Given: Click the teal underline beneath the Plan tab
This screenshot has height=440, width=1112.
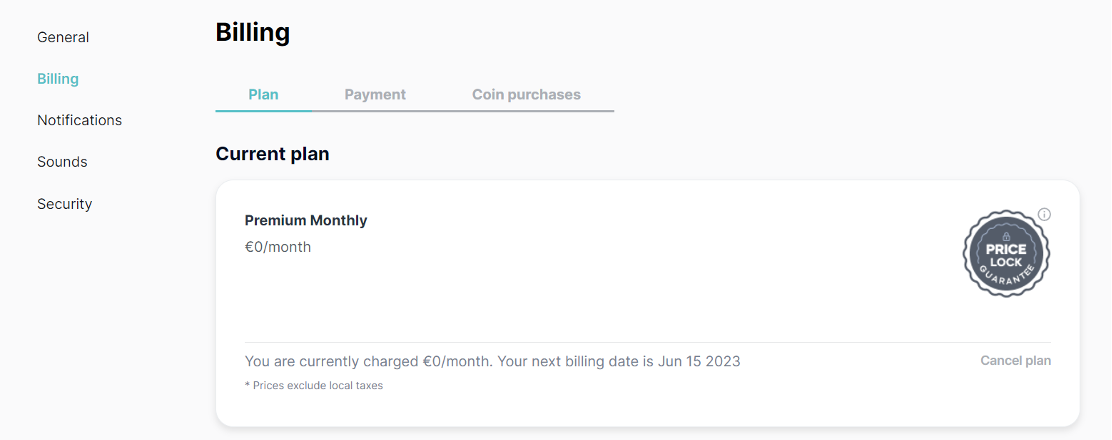Looking at the screenshot, I should point(263,110).
